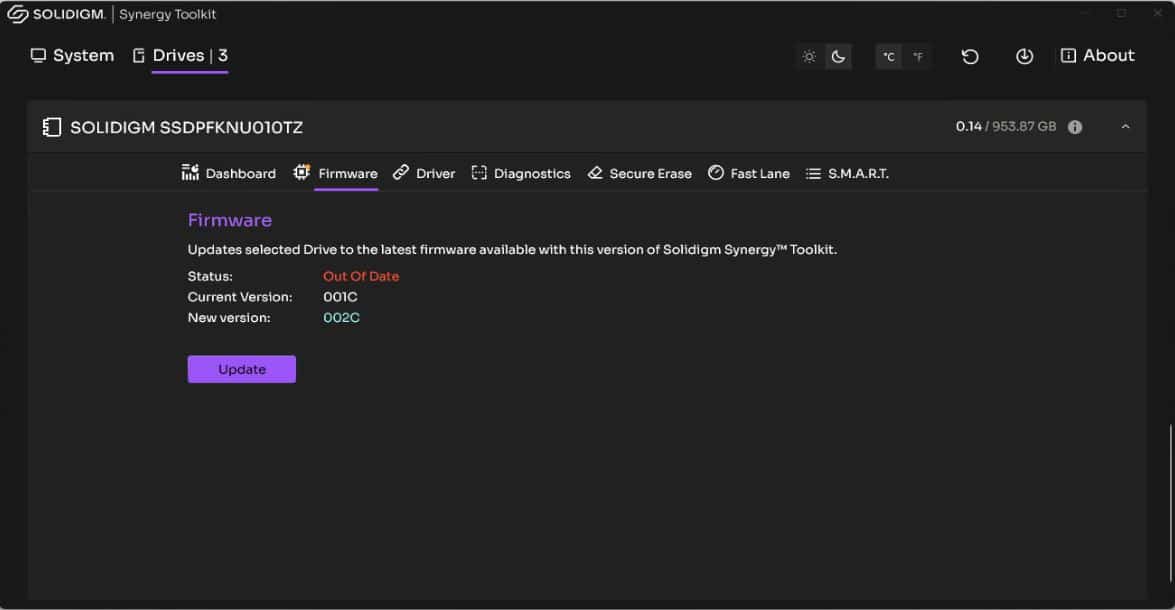Switch to light theme sun icon
This screenshot has height=610, width=1175.
pyautogui.click(x=809, y=56)
